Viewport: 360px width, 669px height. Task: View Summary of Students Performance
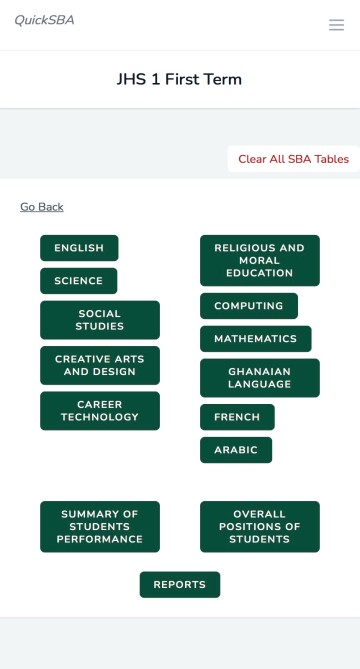pos(100,526)
